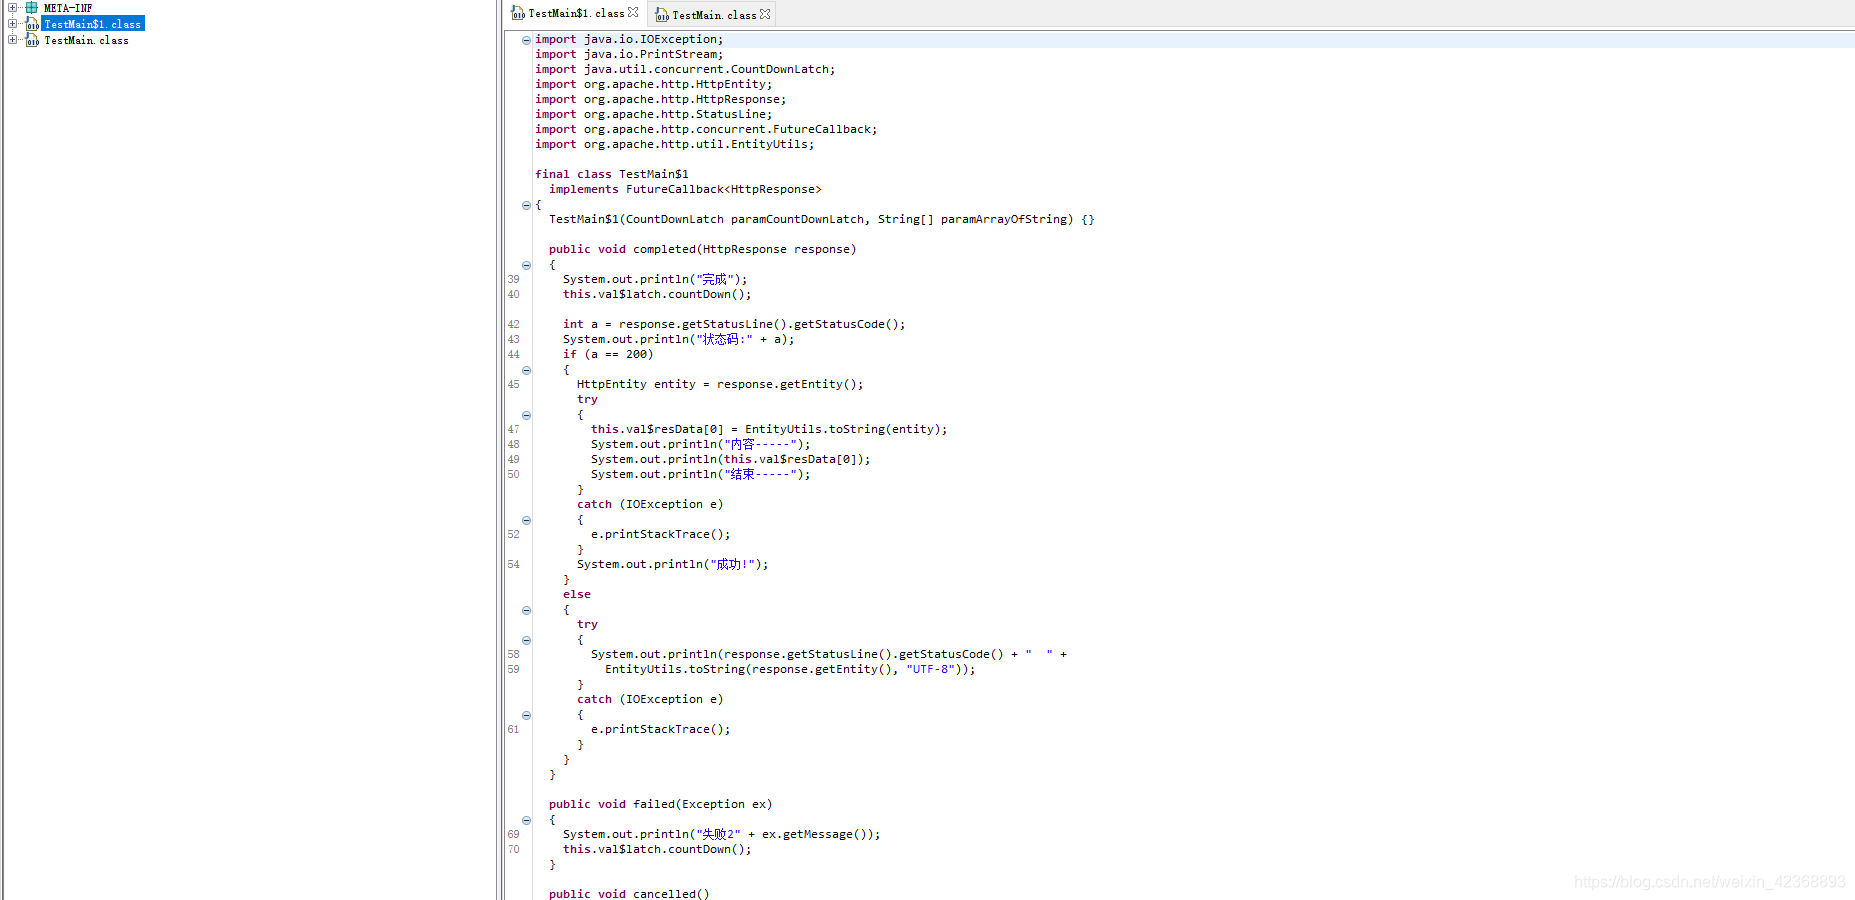This screenshot has width=1855, height=900.
Task: Click line number 52 in gutter
Action: (x=514, y=535)
